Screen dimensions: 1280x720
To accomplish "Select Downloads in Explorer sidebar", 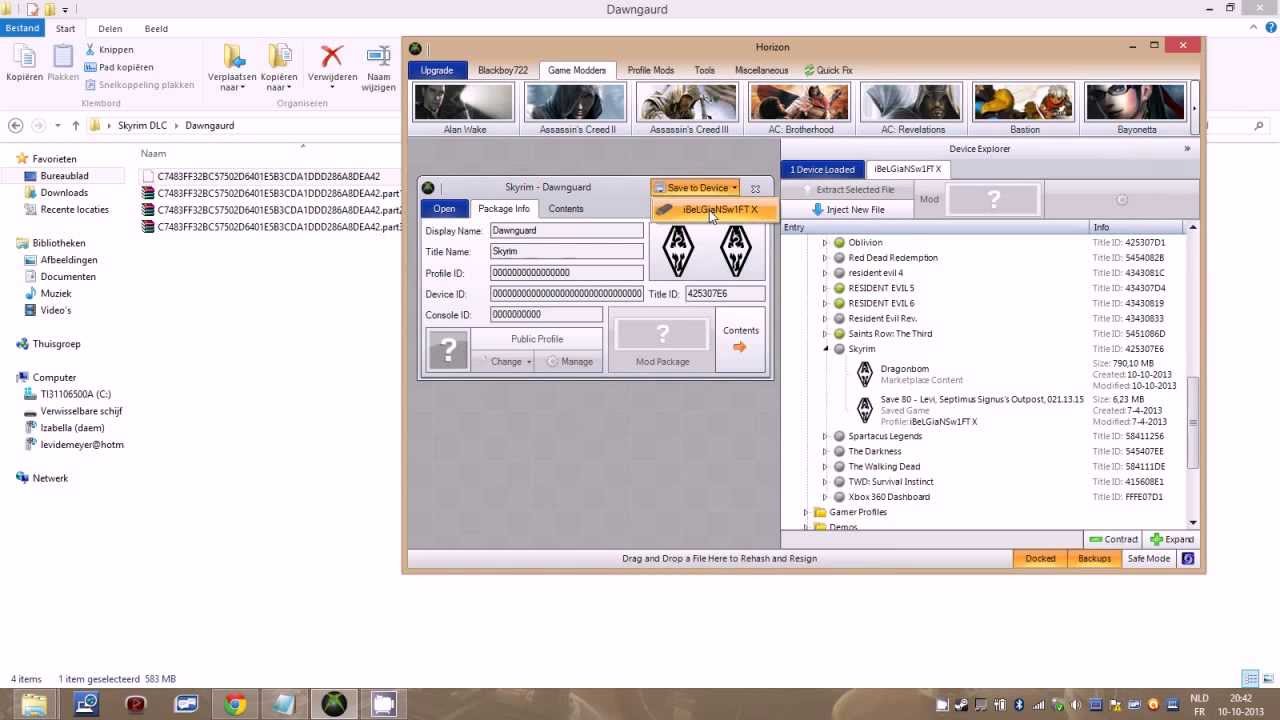I will point(64,193).
